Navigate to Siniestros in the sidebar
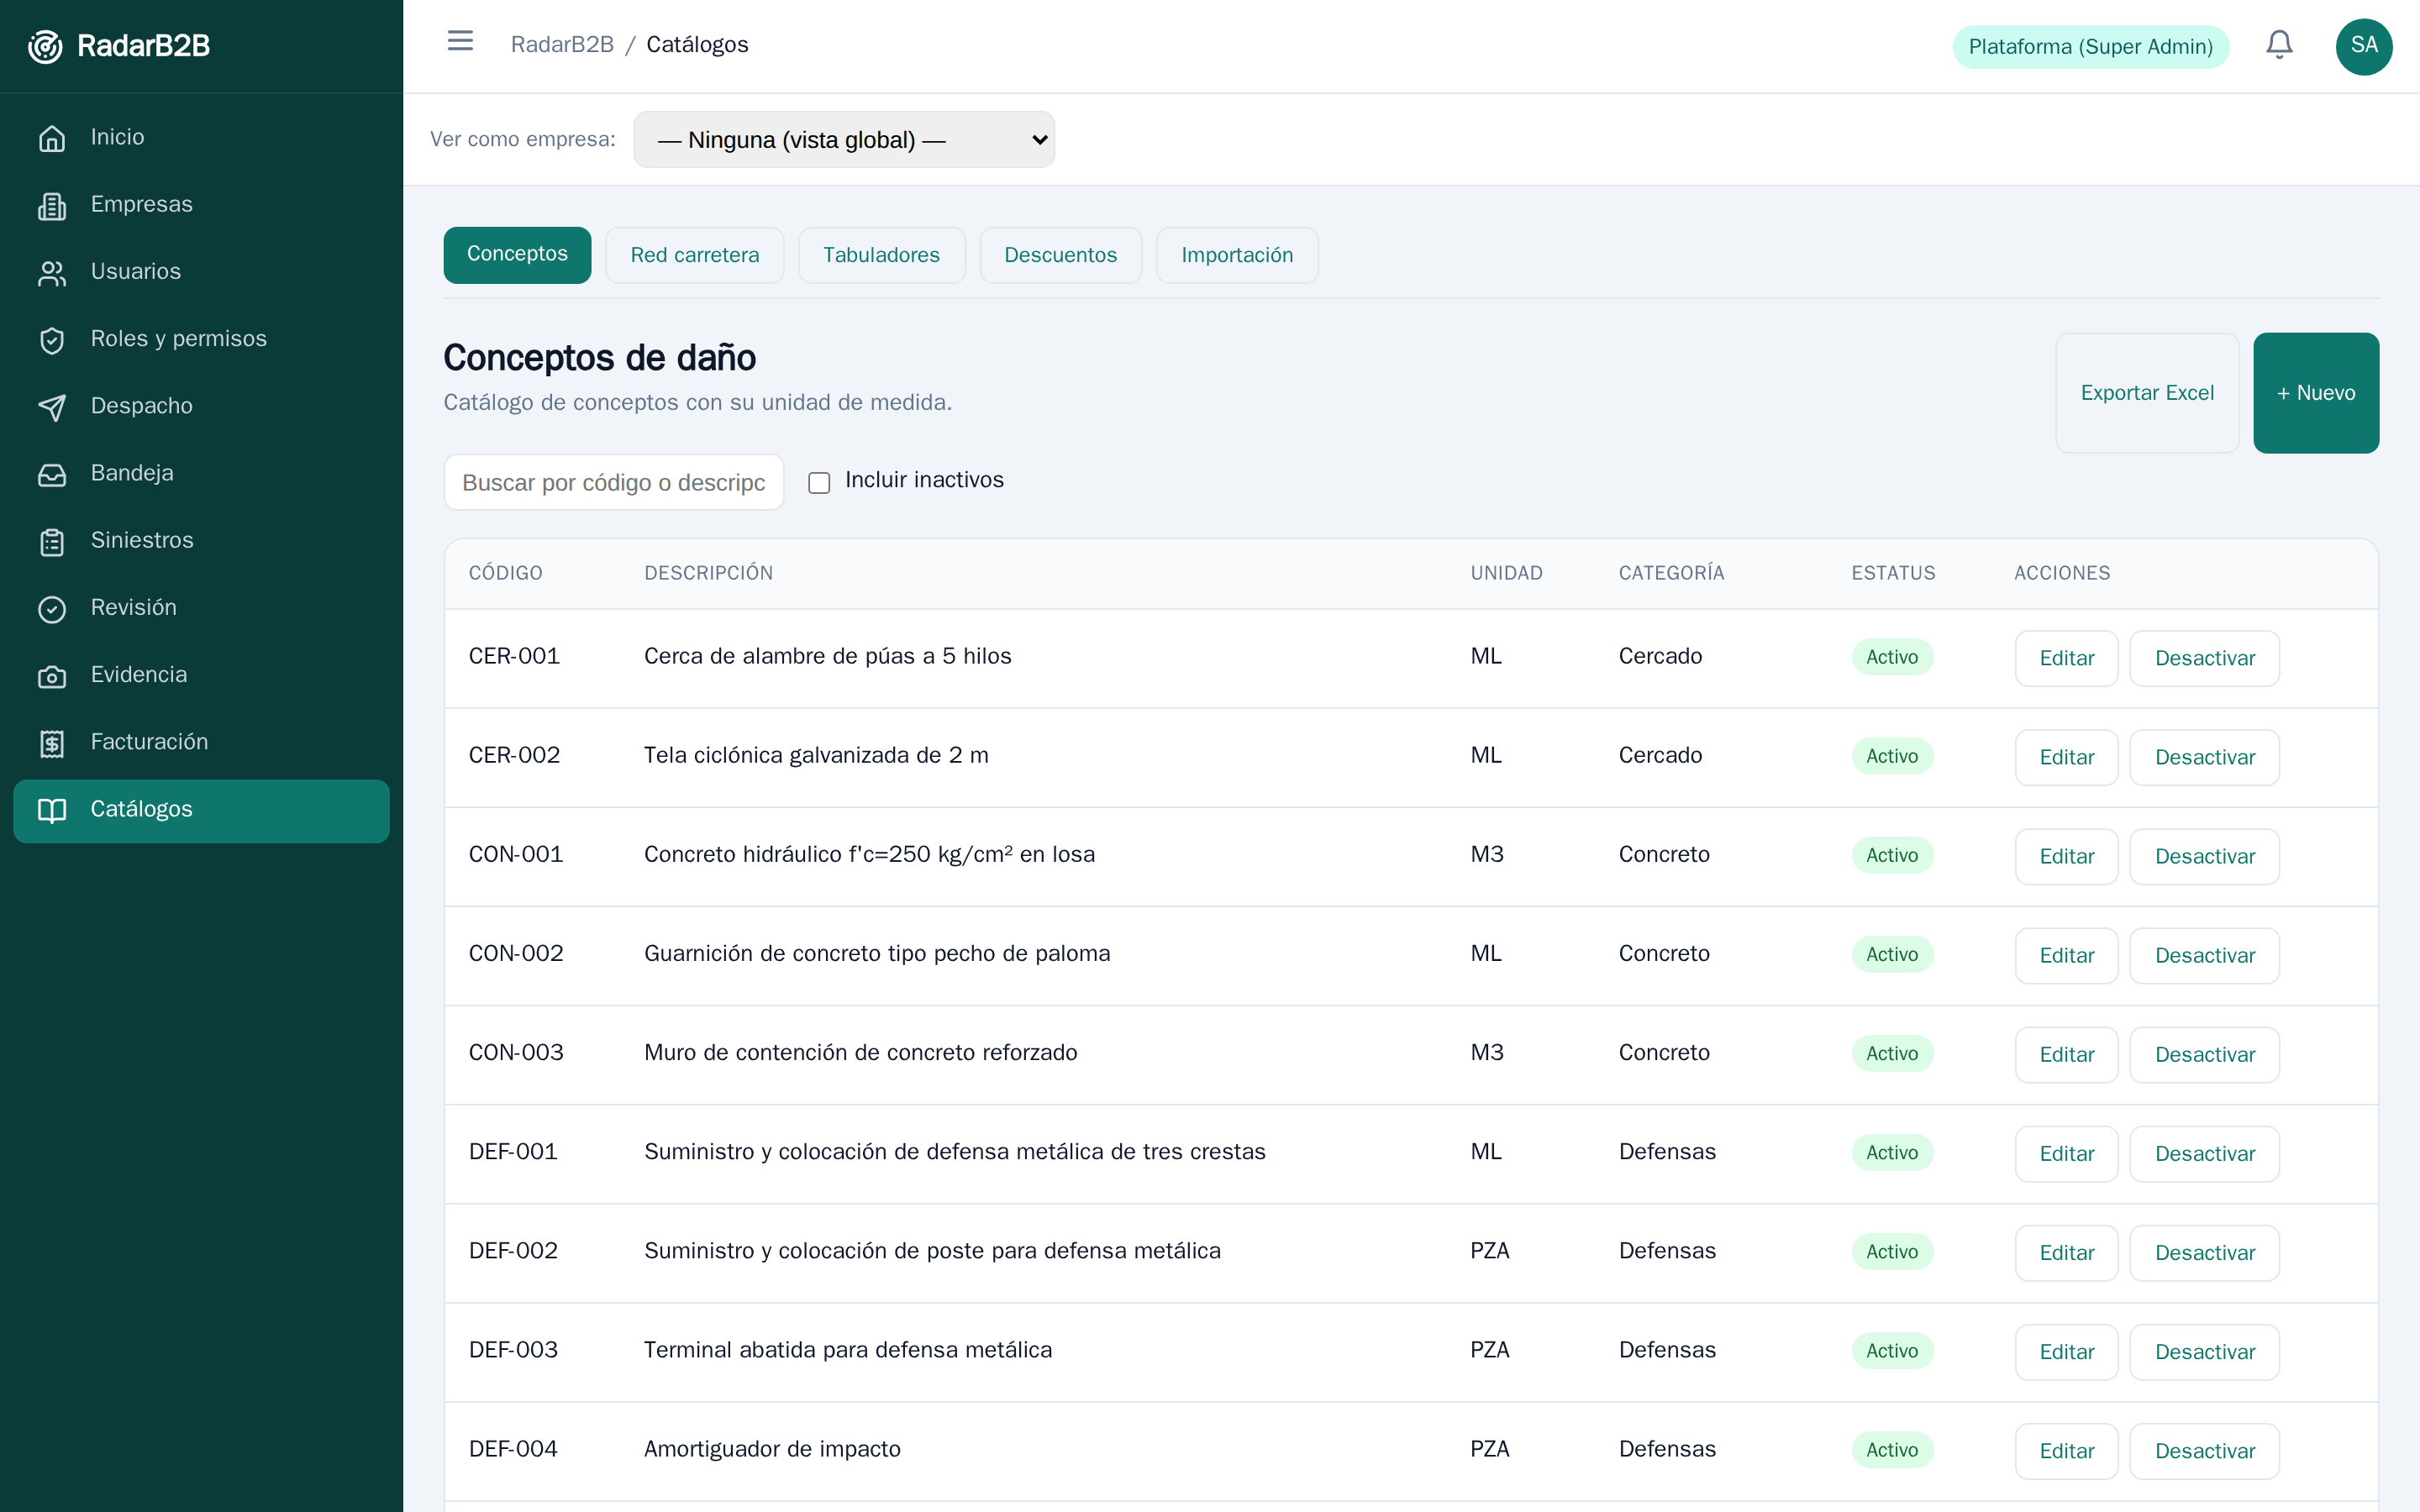Screen dimensions: 2420x1512 (x=201, y=541)
